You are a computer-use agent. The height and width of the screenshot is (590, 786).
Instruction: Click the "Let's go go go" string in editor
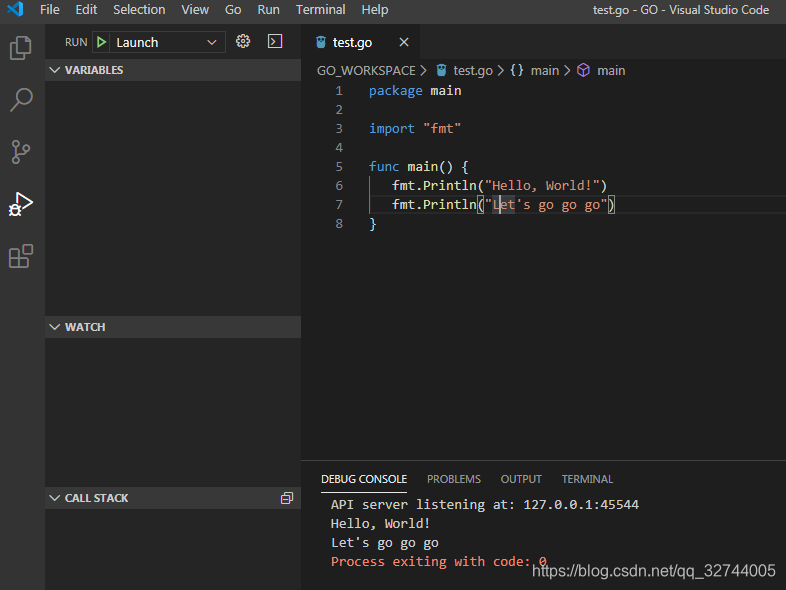pos(546,205)
